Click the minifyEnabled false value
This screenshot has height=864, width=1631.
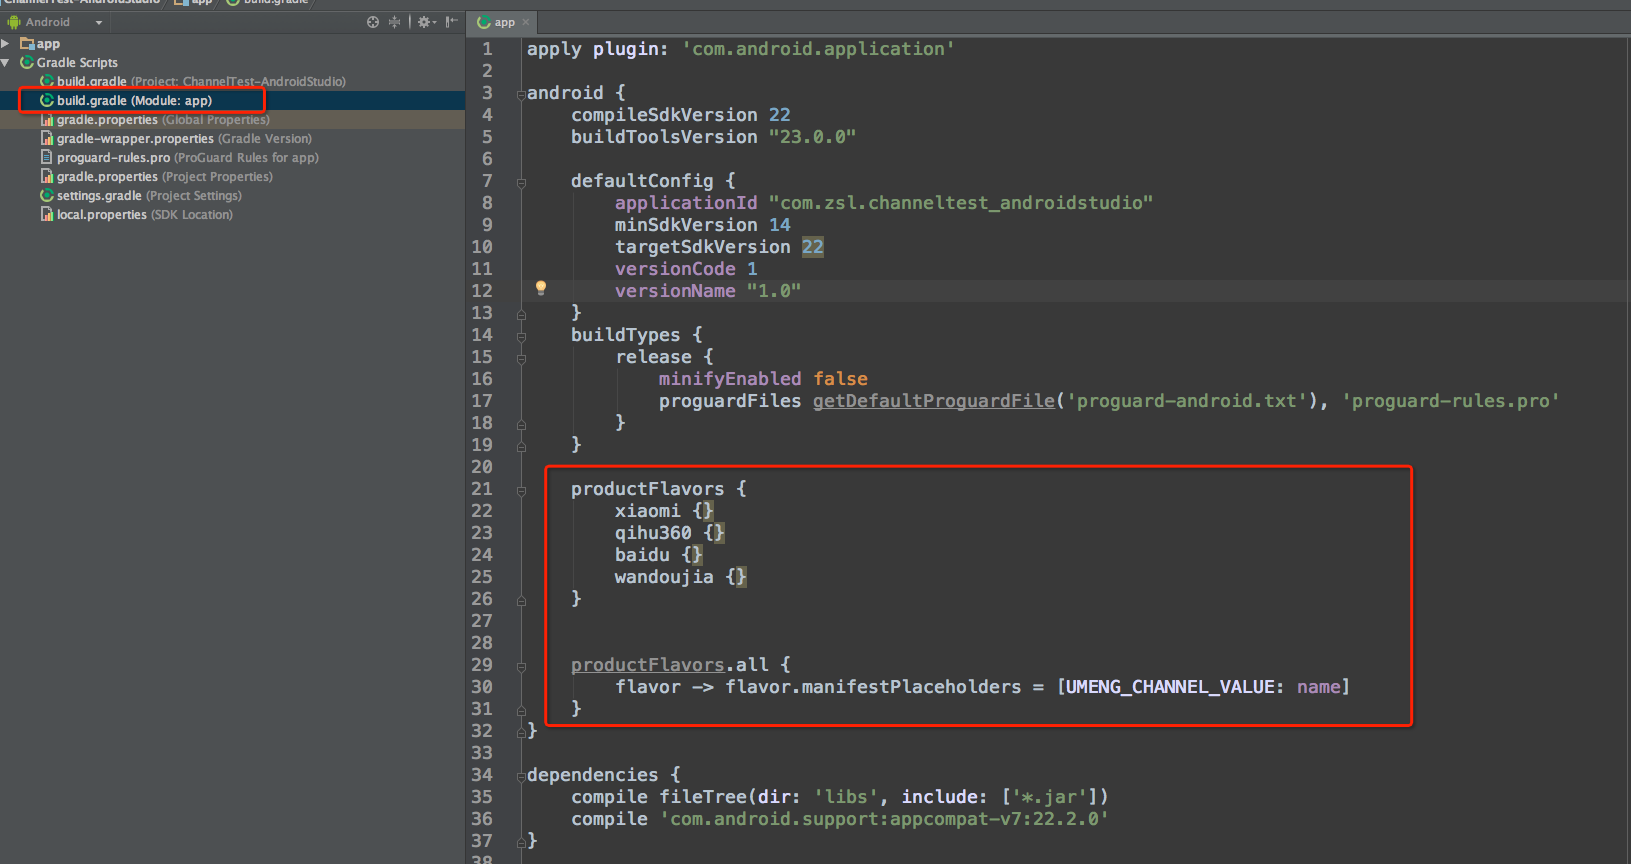840,379
